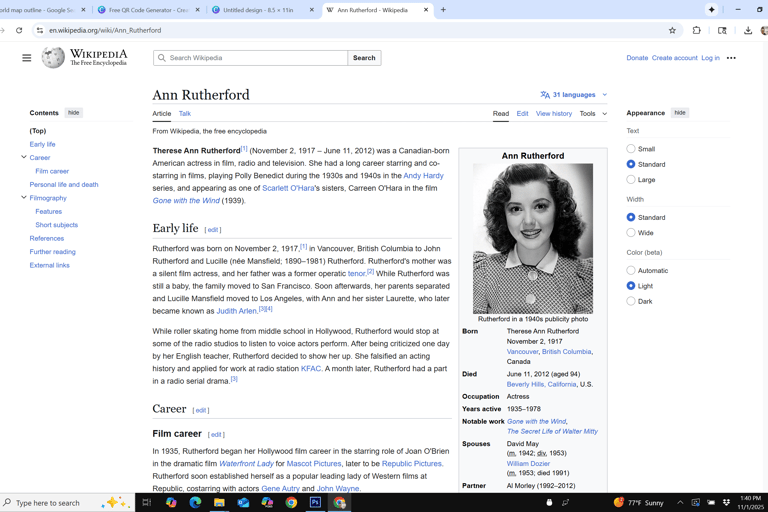This screenshot has height=512, width=768.
Task: Hide the Appearance panel
Action: pos(680,113)
